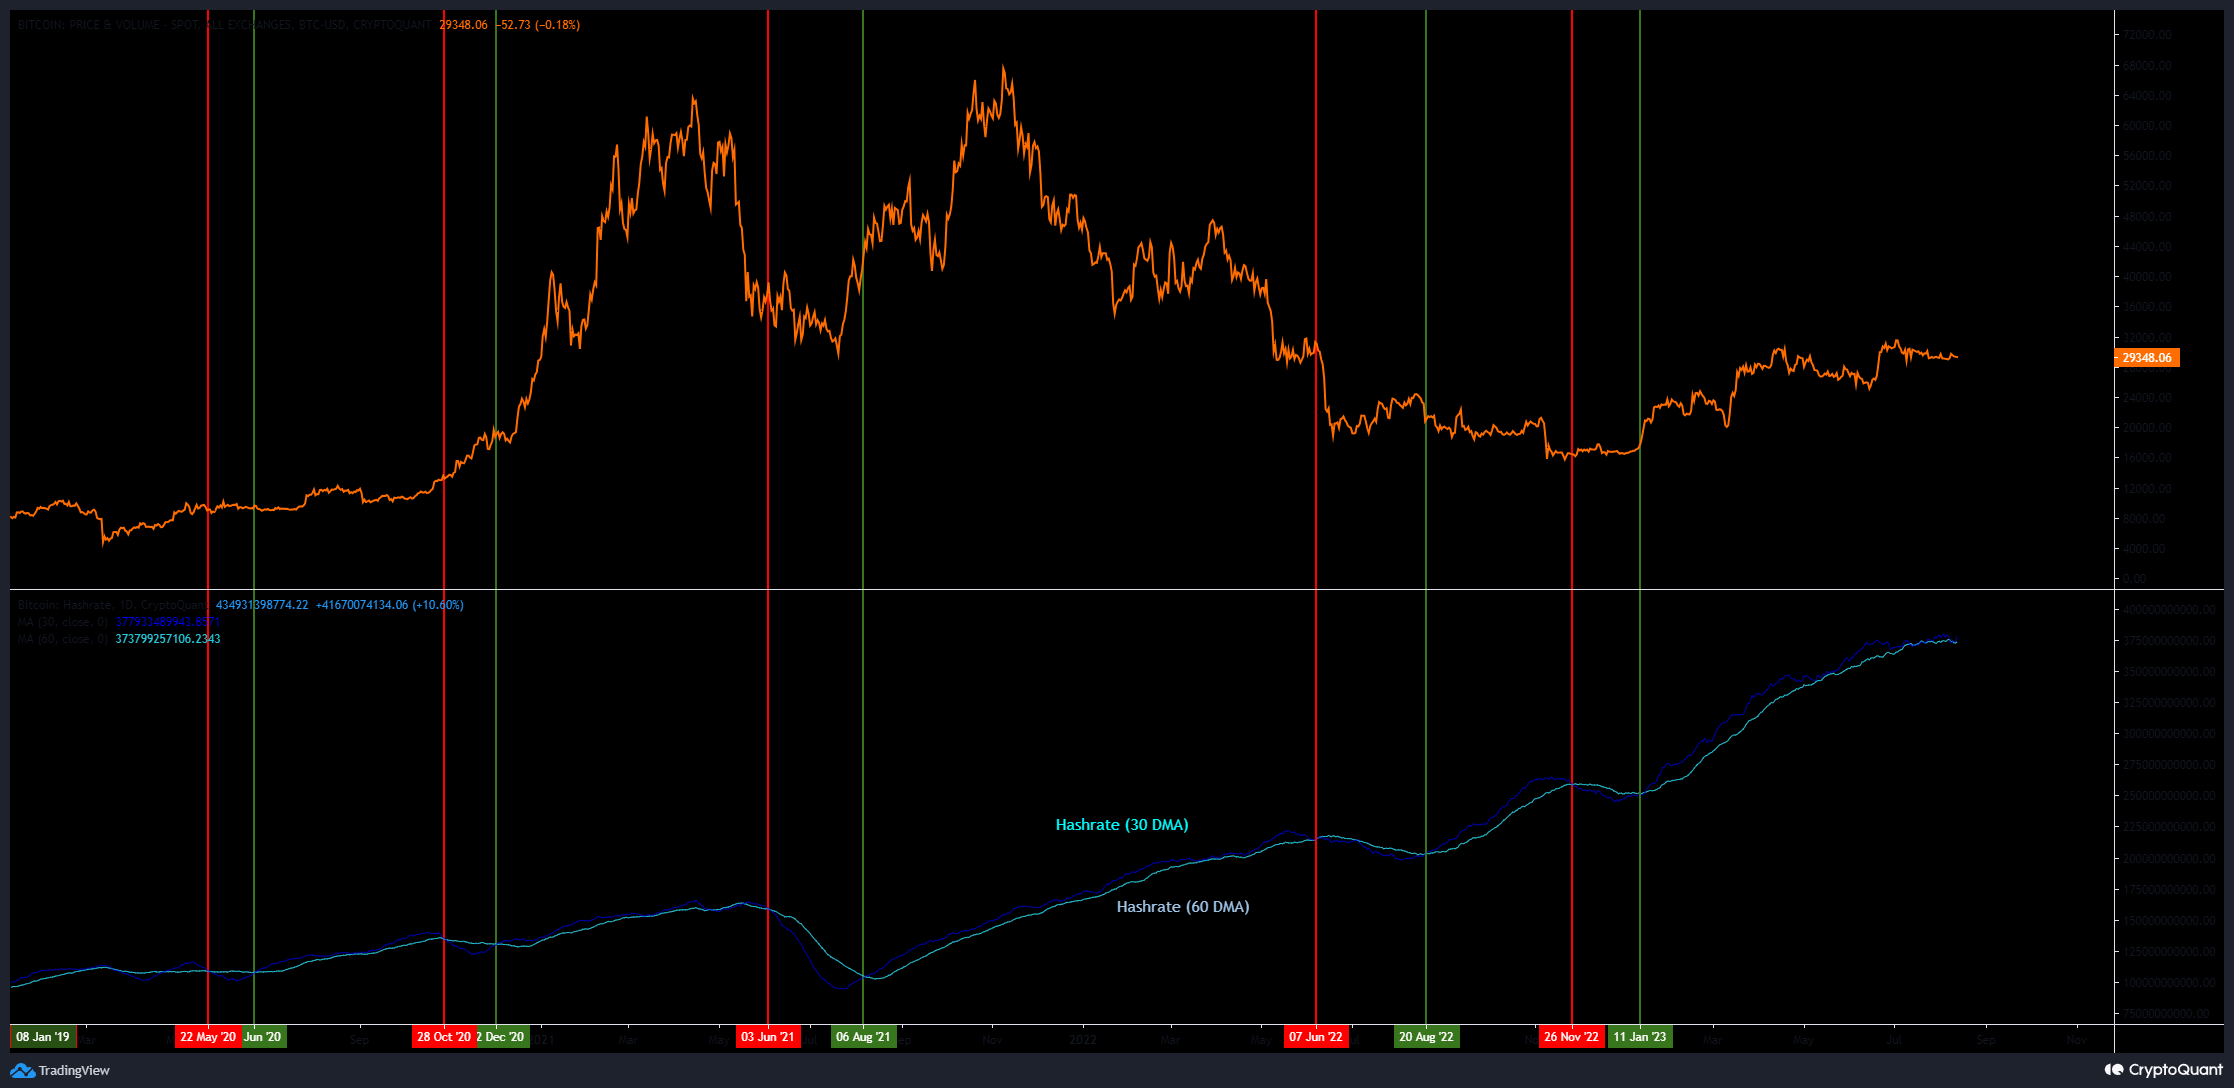
Task: Select the 22 May '20 red marker
Action: (206, 1037)
